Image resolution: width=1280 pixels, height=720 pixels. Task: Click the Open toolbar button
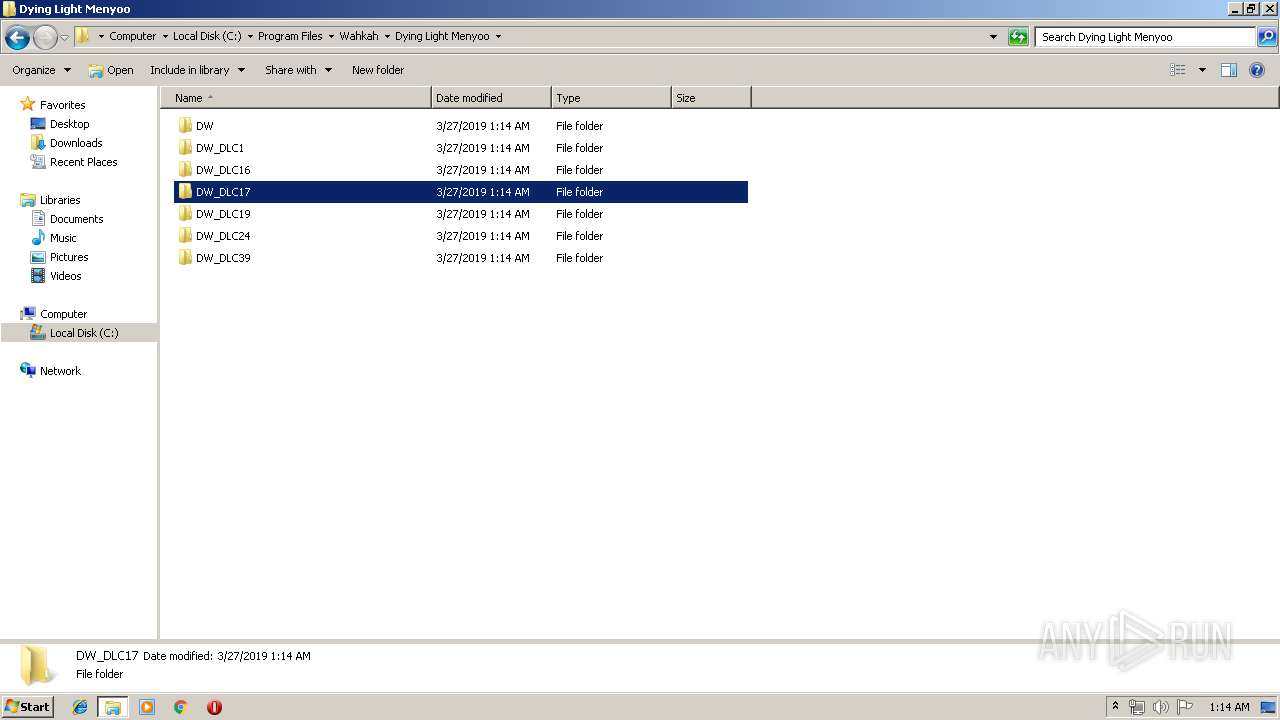coord(111,70)
